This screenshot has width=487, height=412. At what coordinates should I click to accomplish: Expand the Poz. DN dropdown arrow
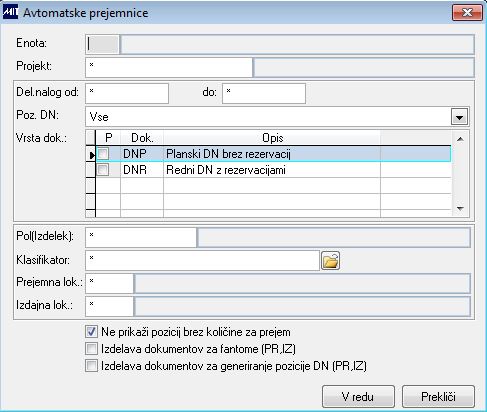(x=459, y=117)
